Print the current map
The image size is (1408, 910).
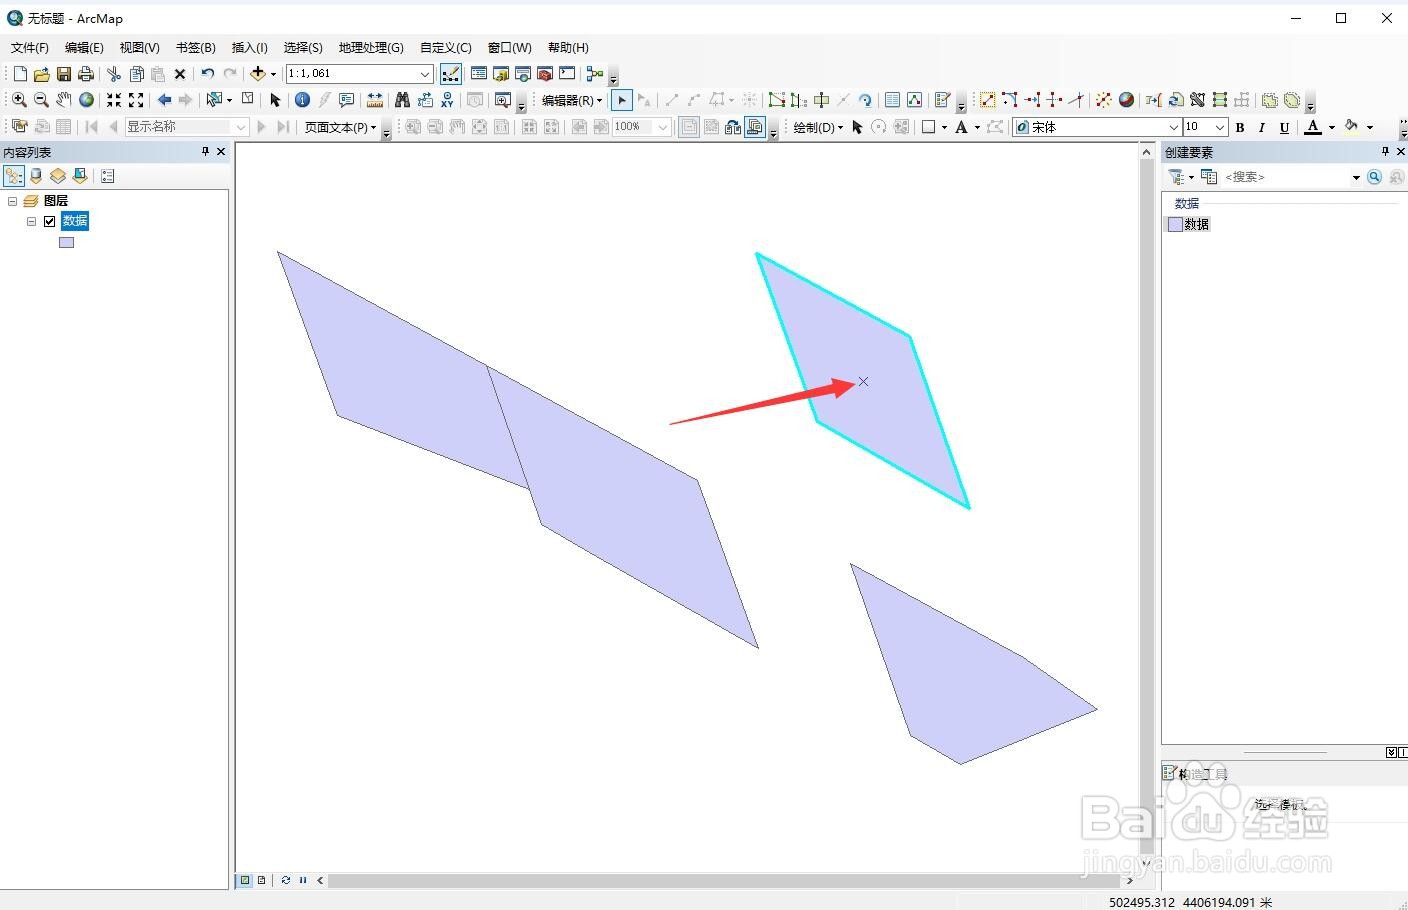[86, 74]
